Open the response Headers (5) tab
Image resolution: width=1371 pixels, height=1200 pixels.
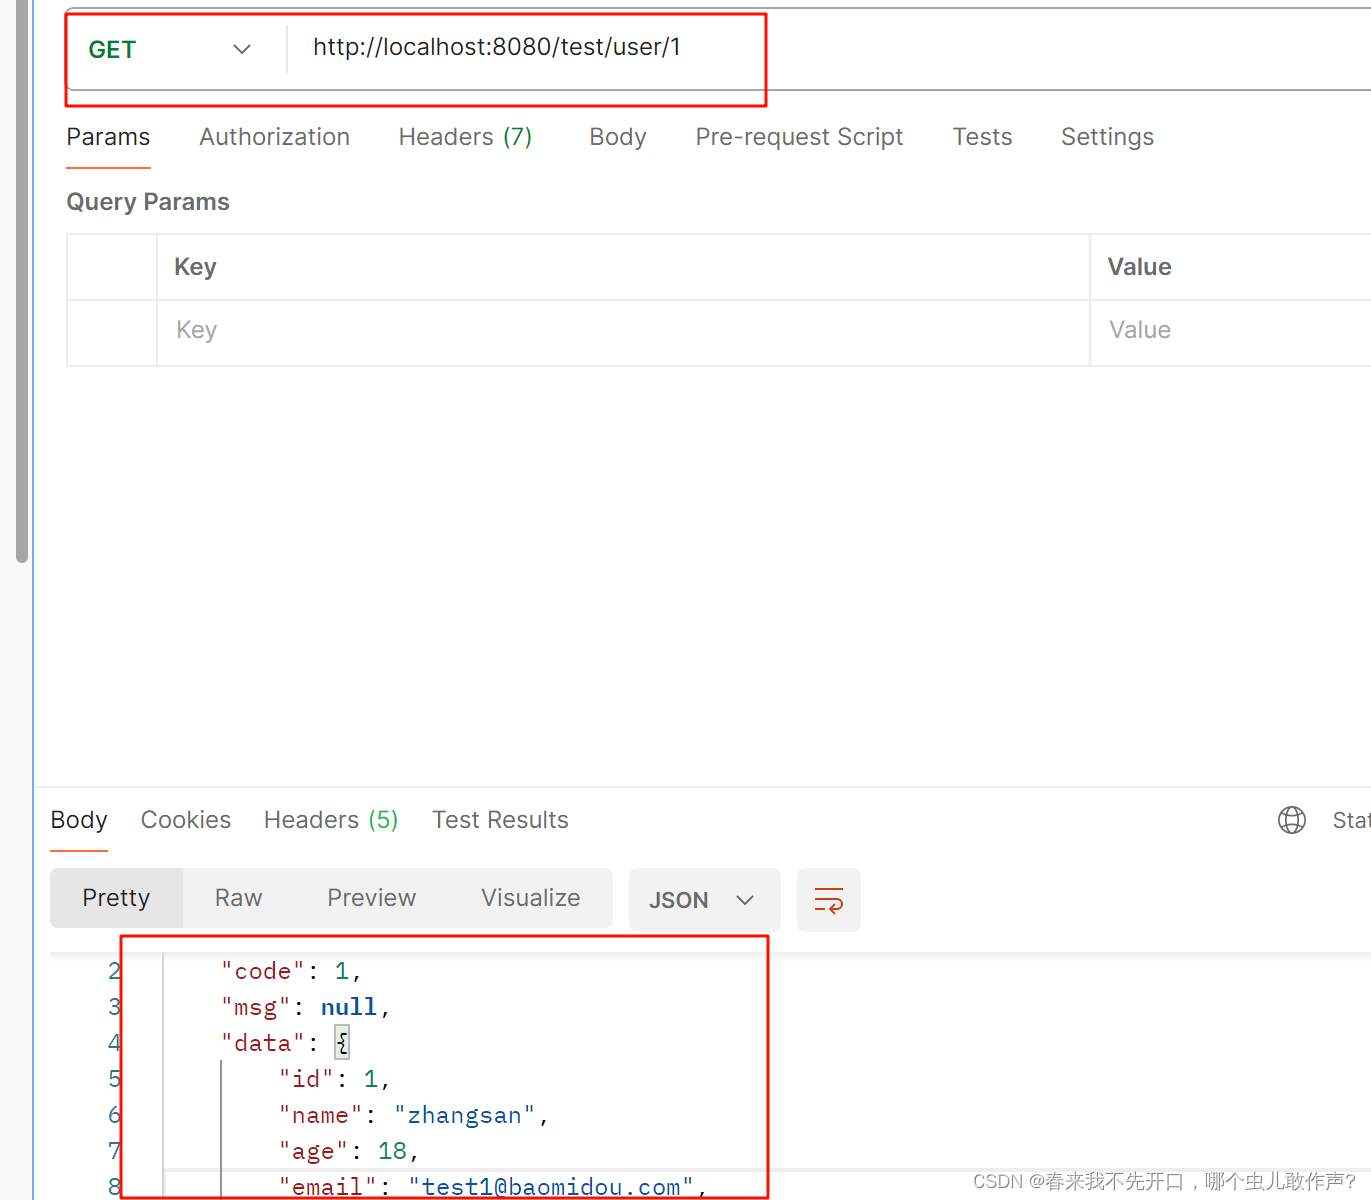click(x=330, y=820)
